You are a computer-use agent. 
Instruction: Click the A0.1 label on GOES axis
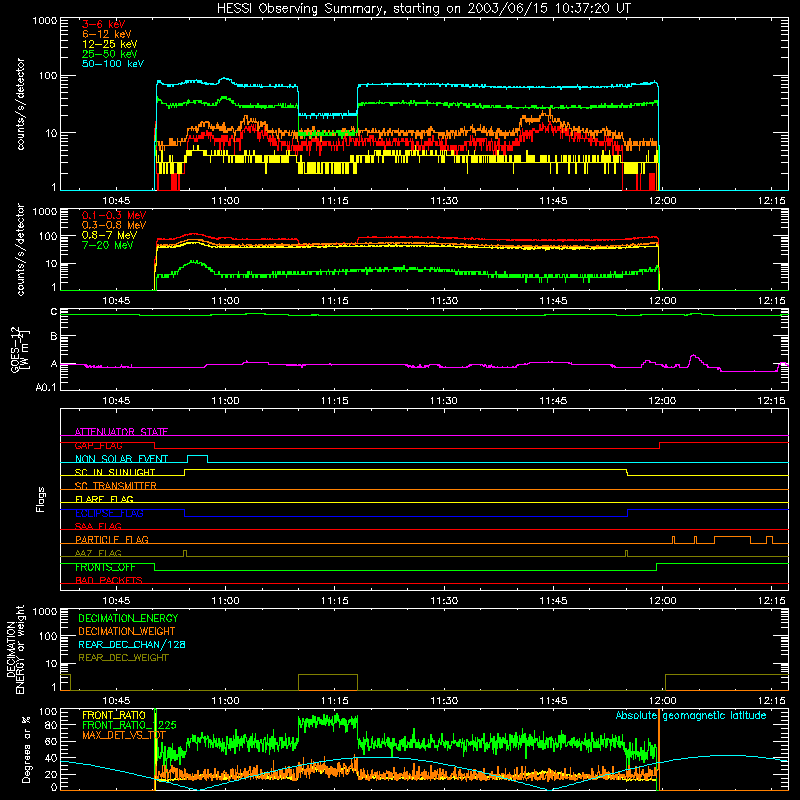(x=46, y=388)
